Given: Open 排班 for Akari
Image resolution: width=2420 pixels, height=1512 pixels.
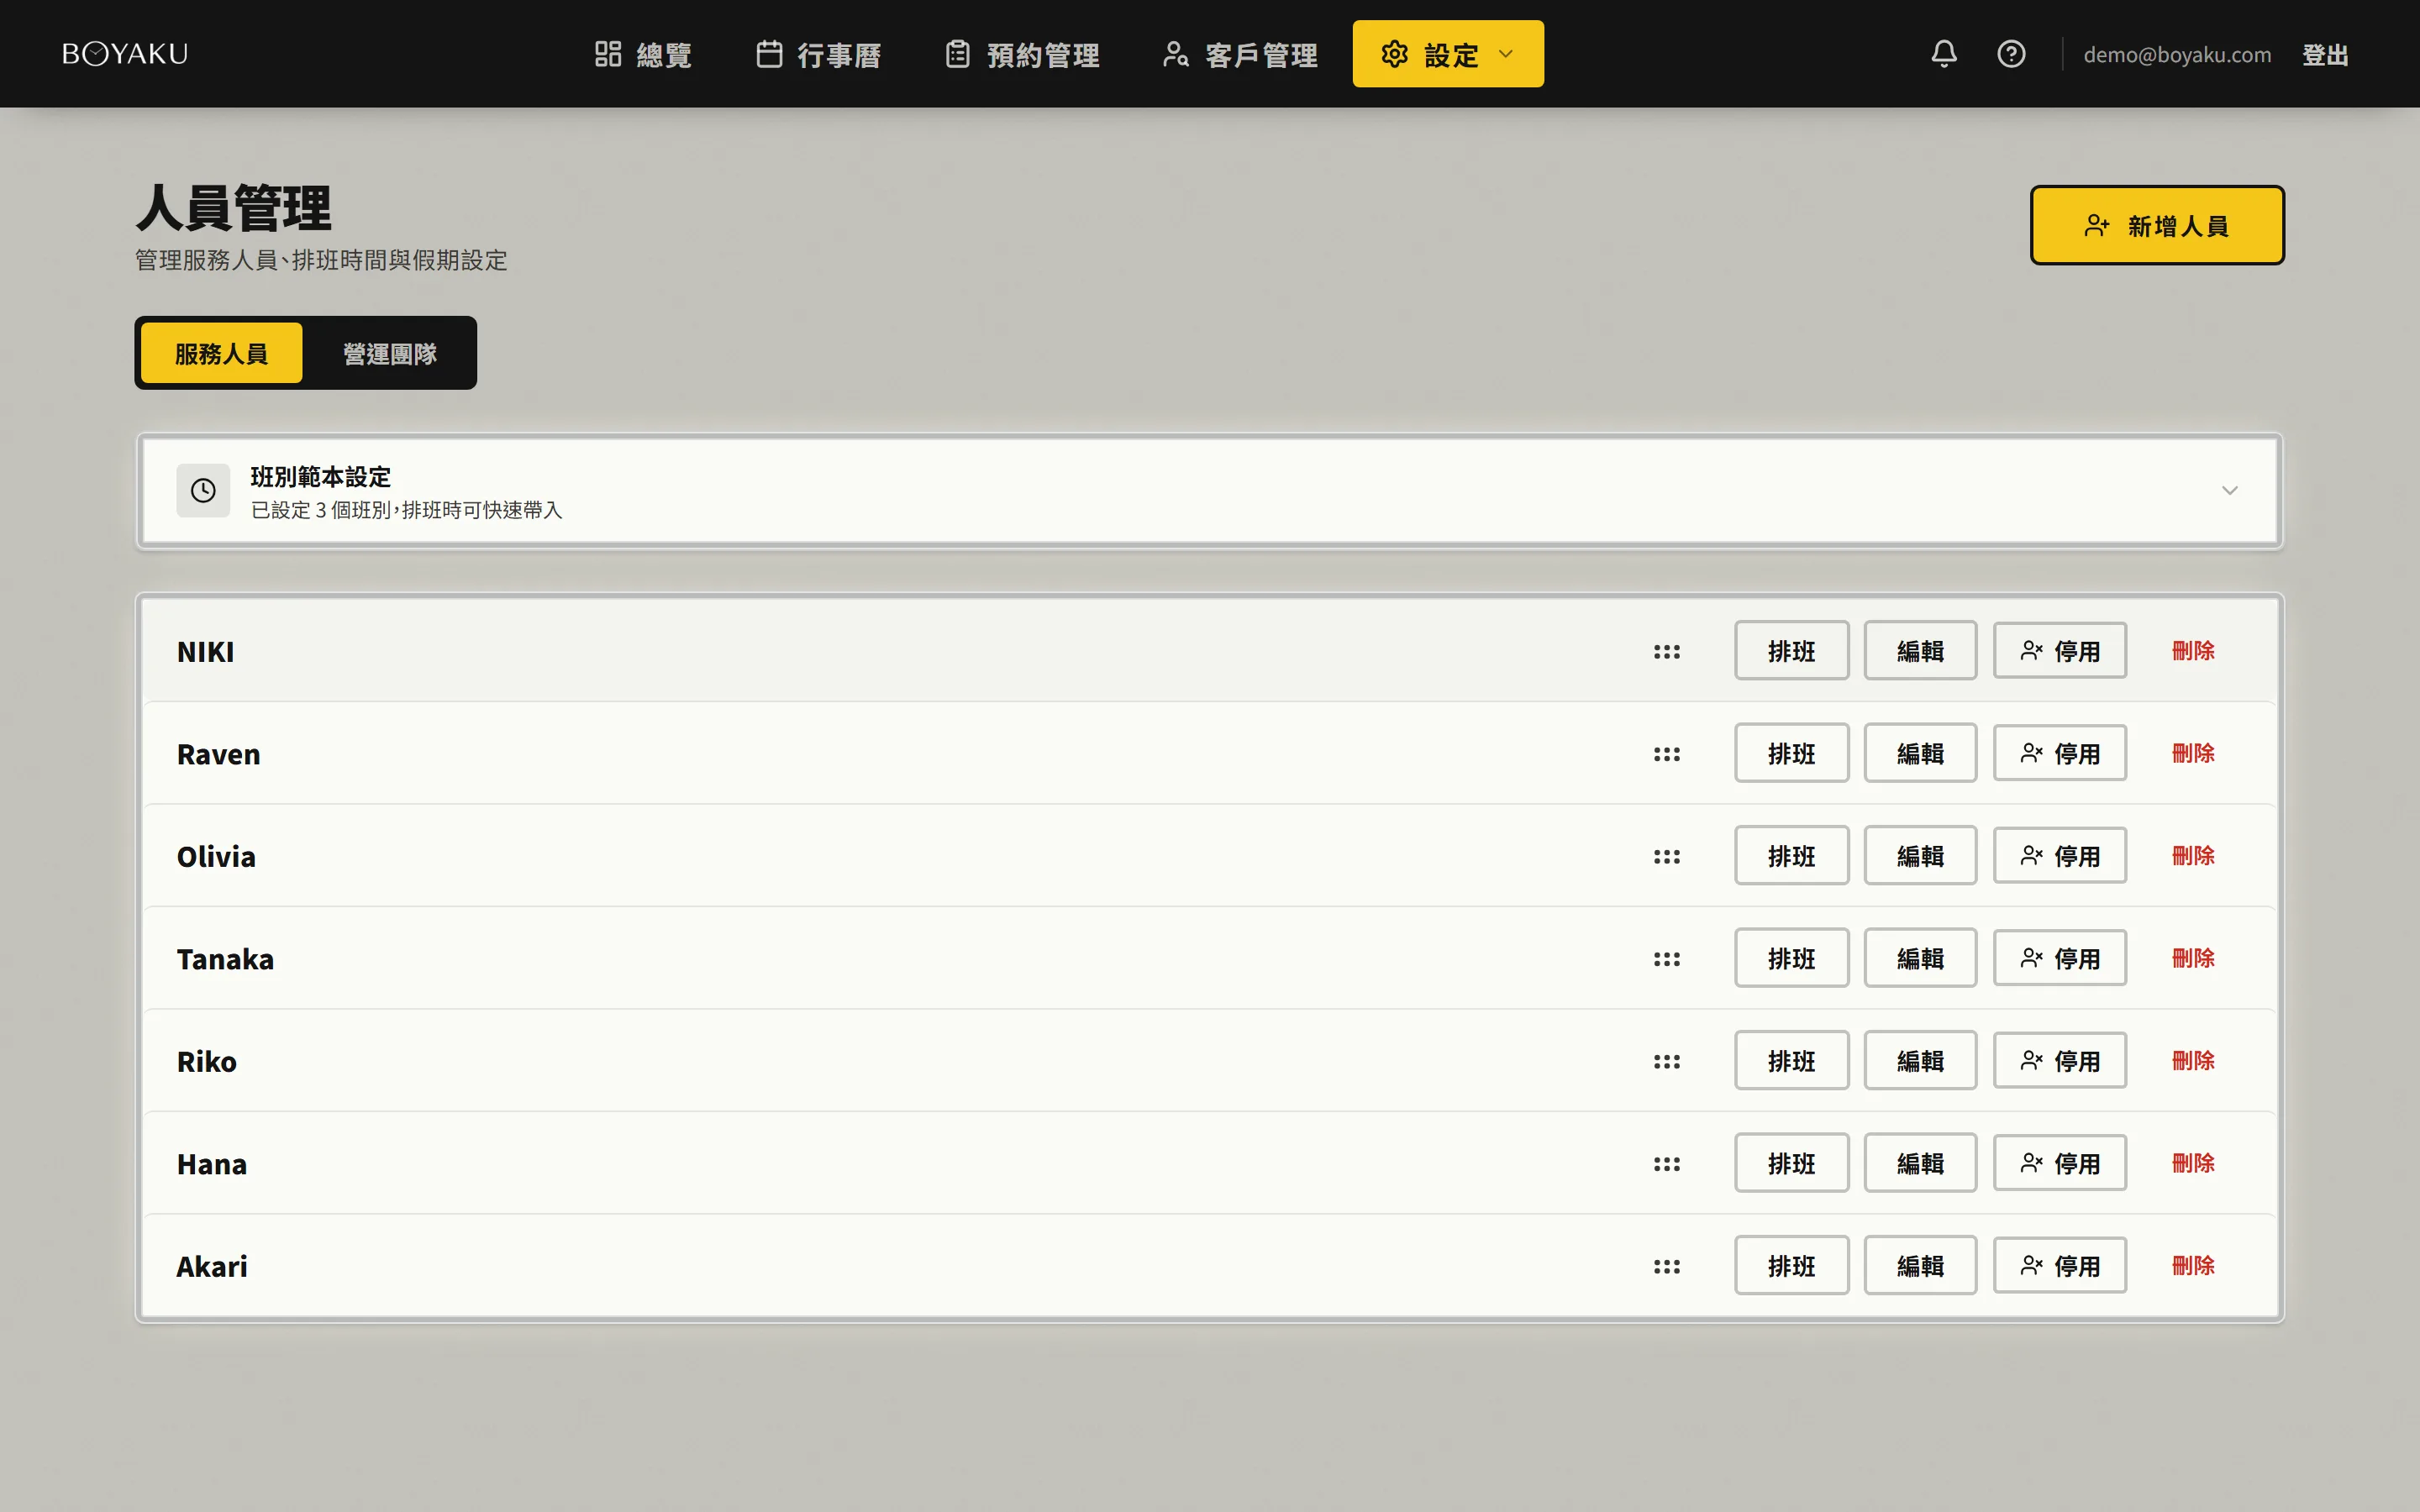Looking at the screenshot, I should pos(1791,1266).
